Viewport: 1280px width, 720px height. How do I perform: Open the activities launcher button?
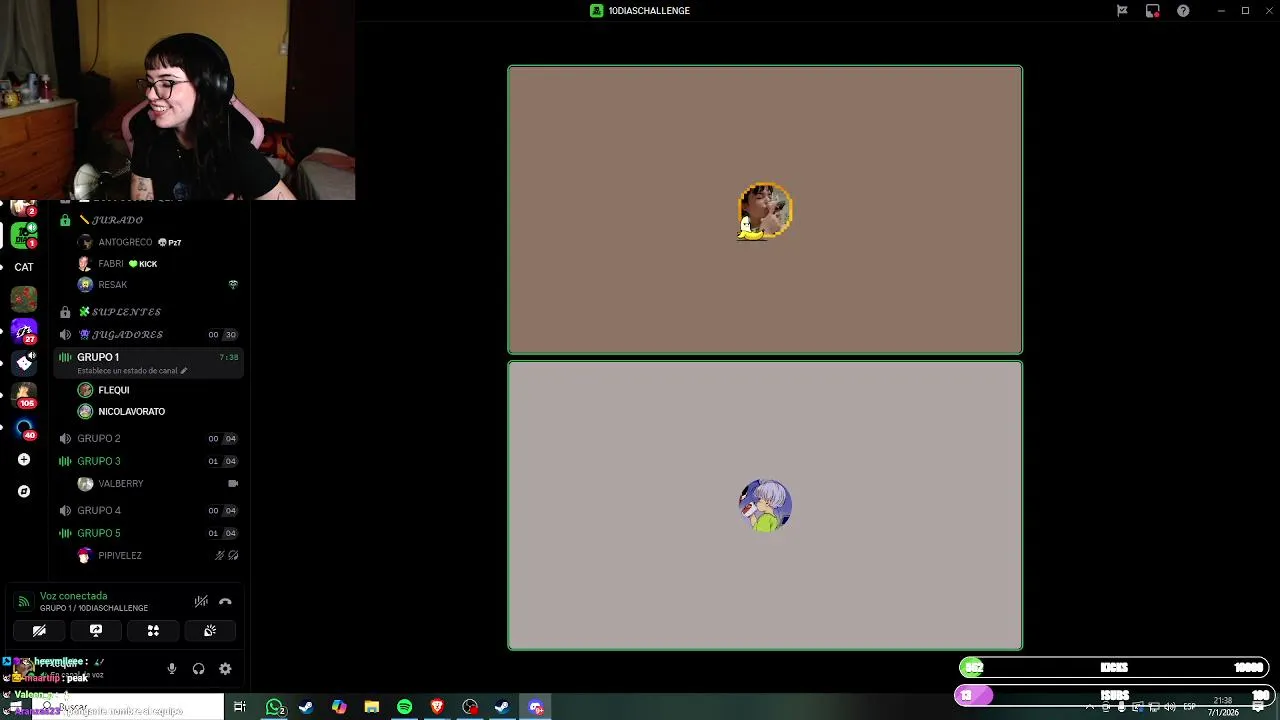click(153, 631)
